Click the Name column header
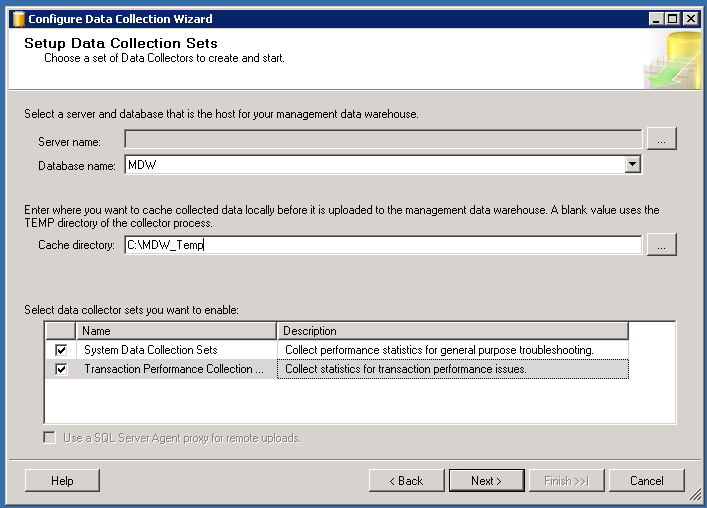 [176, 331]
